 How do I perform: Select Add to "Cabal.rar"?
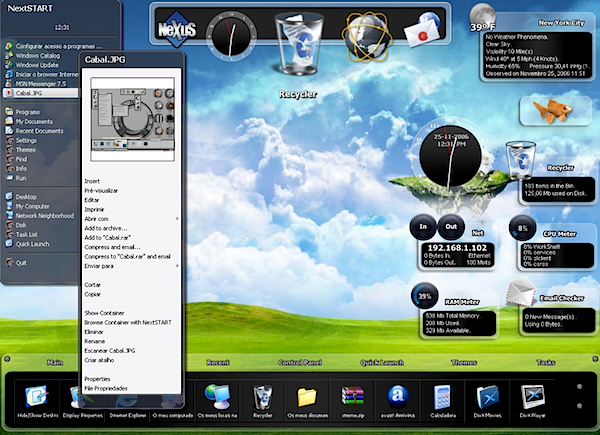[x=108, y=238]
